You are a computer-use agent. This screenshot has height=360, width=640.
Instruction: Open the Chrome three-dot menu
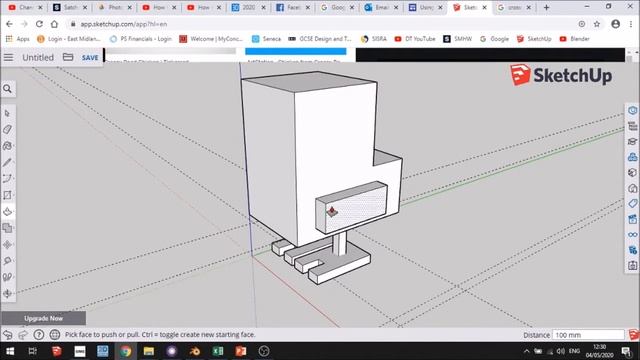631,24
